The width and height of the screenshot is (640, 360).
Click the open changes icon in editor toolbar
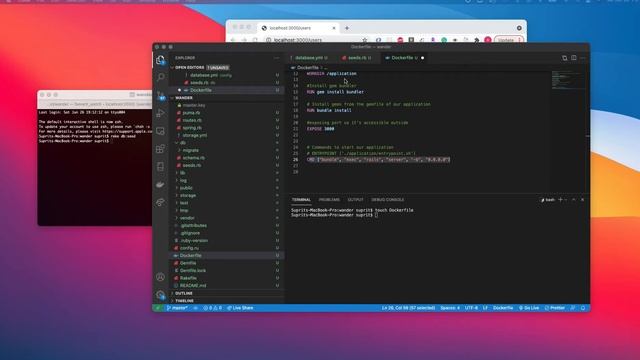point(564,58)
